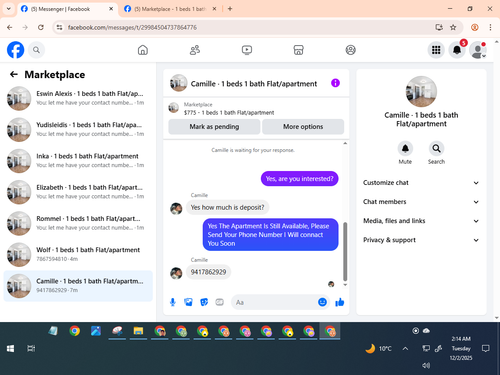Open Windows notification center icon
The width and height of the screenshot is (500, 375).
click(x=486, y=349)
